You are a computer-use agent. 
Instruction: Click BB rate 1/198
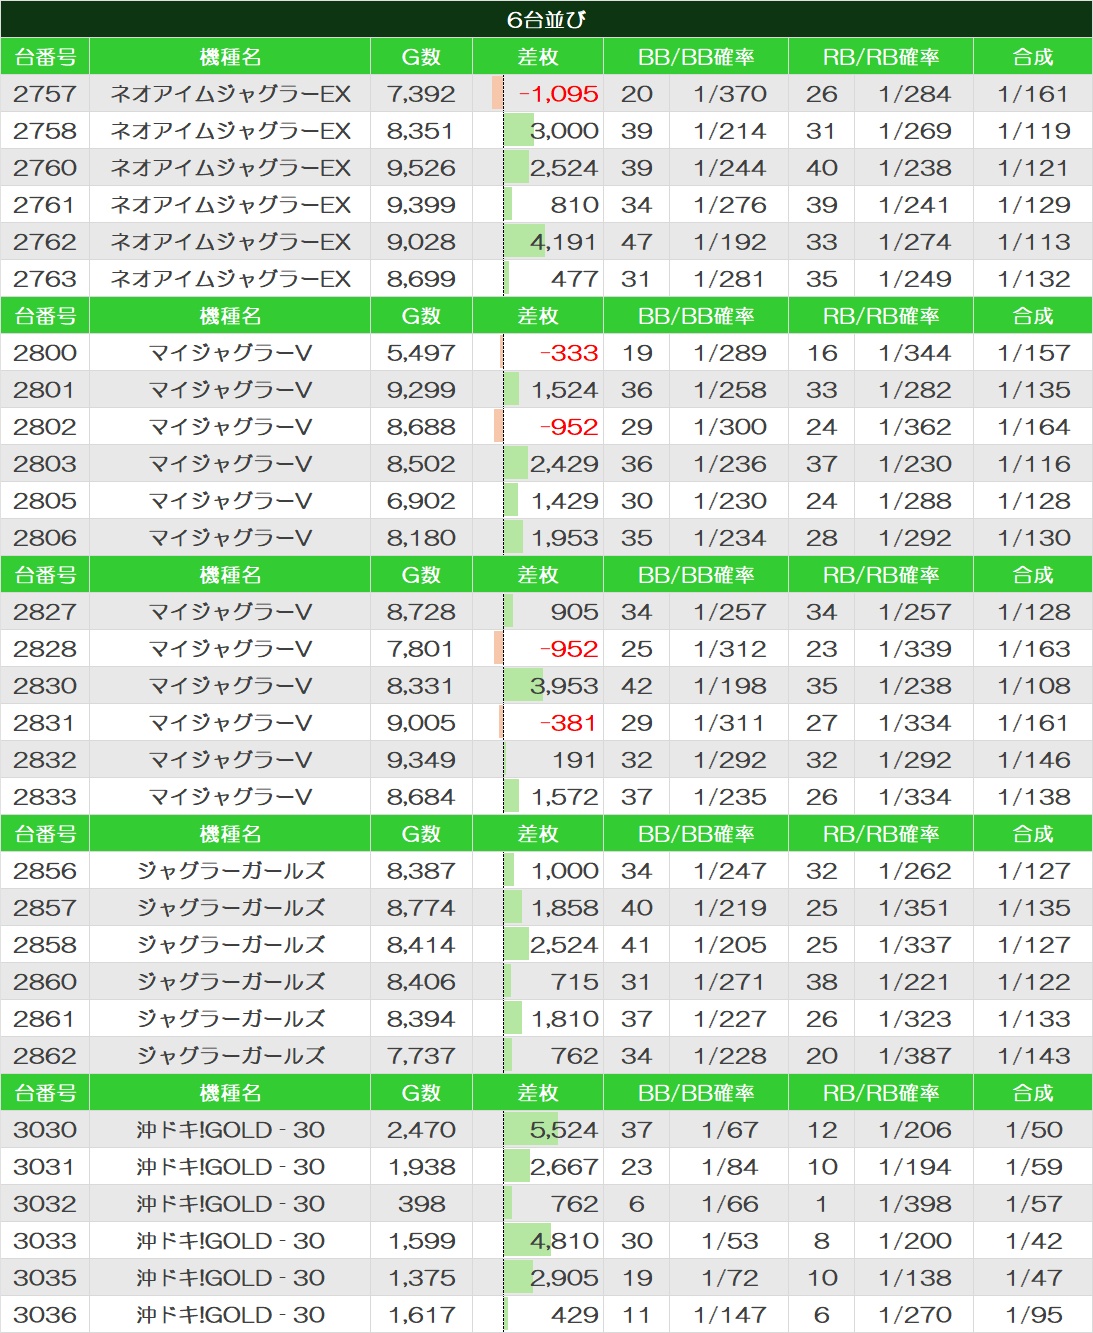click(730, 686)
